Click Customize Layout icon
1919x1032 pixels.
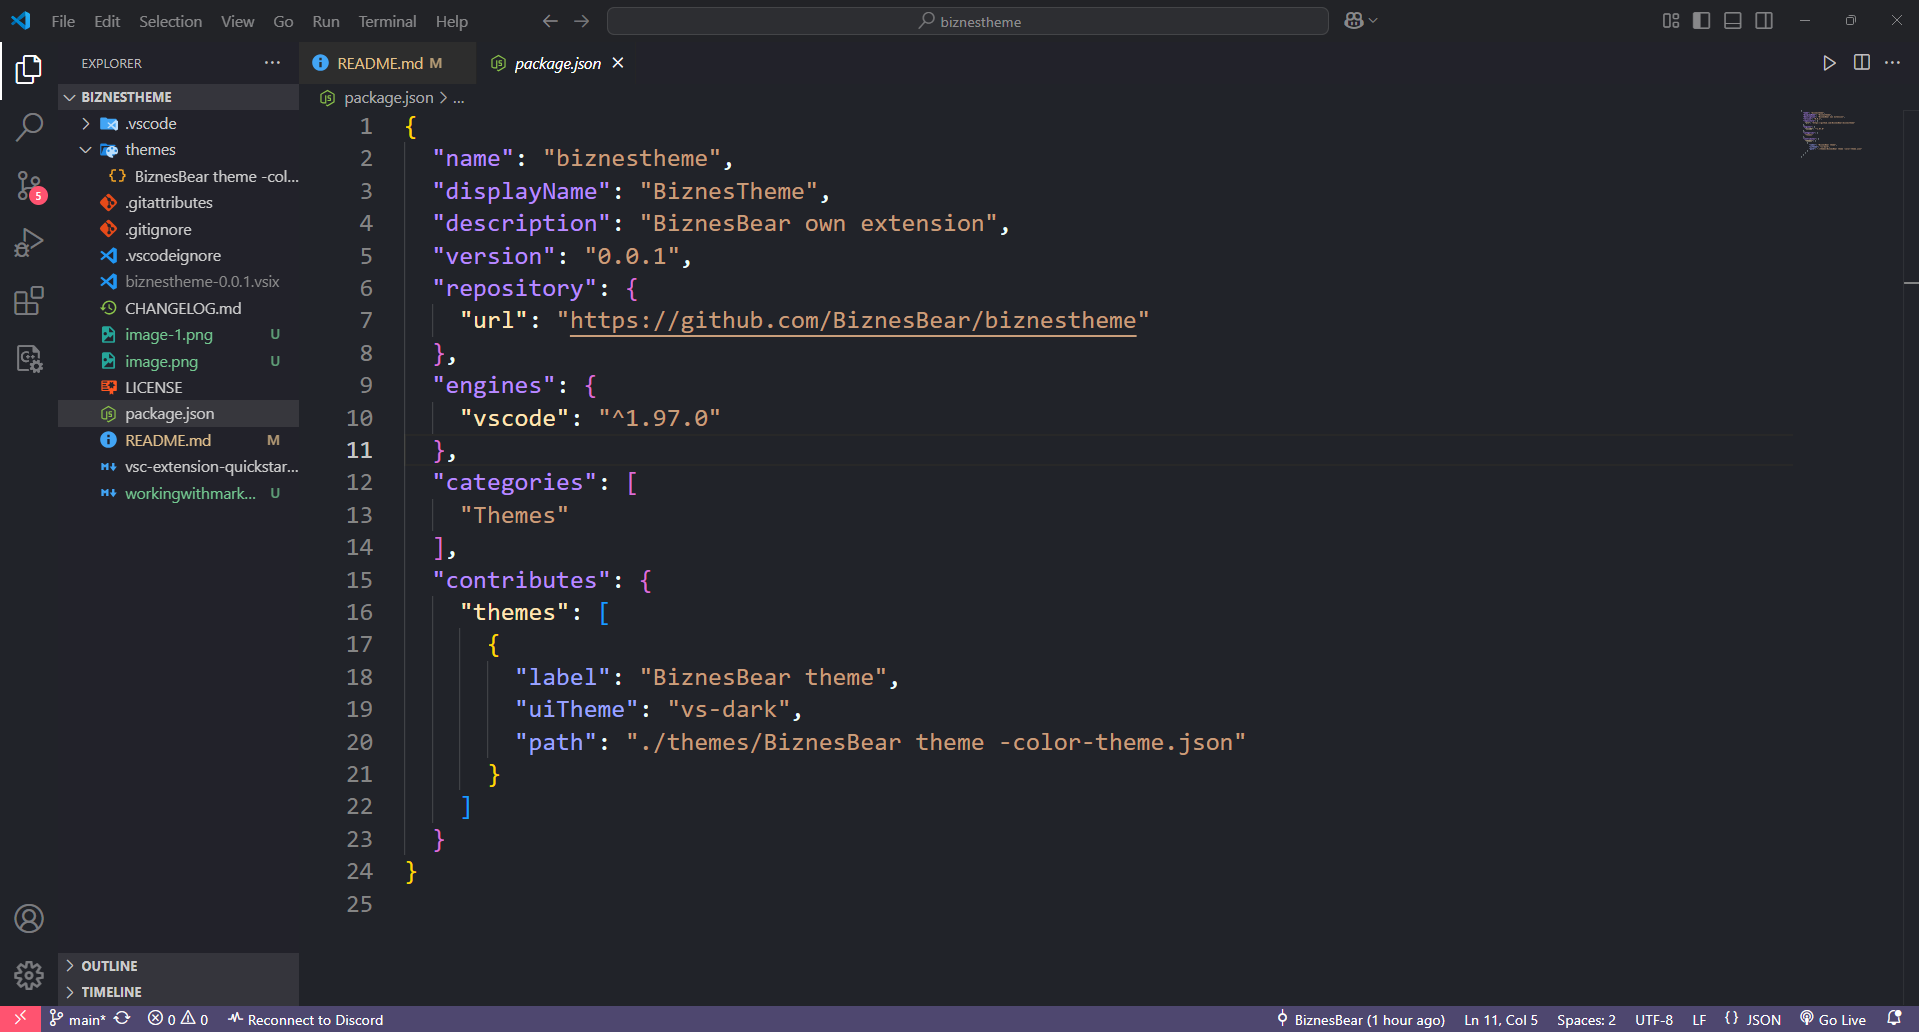pos(1670,21)
